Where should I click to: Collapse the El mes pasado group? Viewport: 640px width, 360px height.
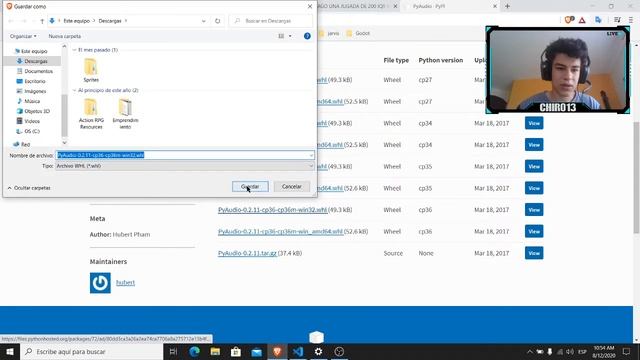tap(74, 50)
